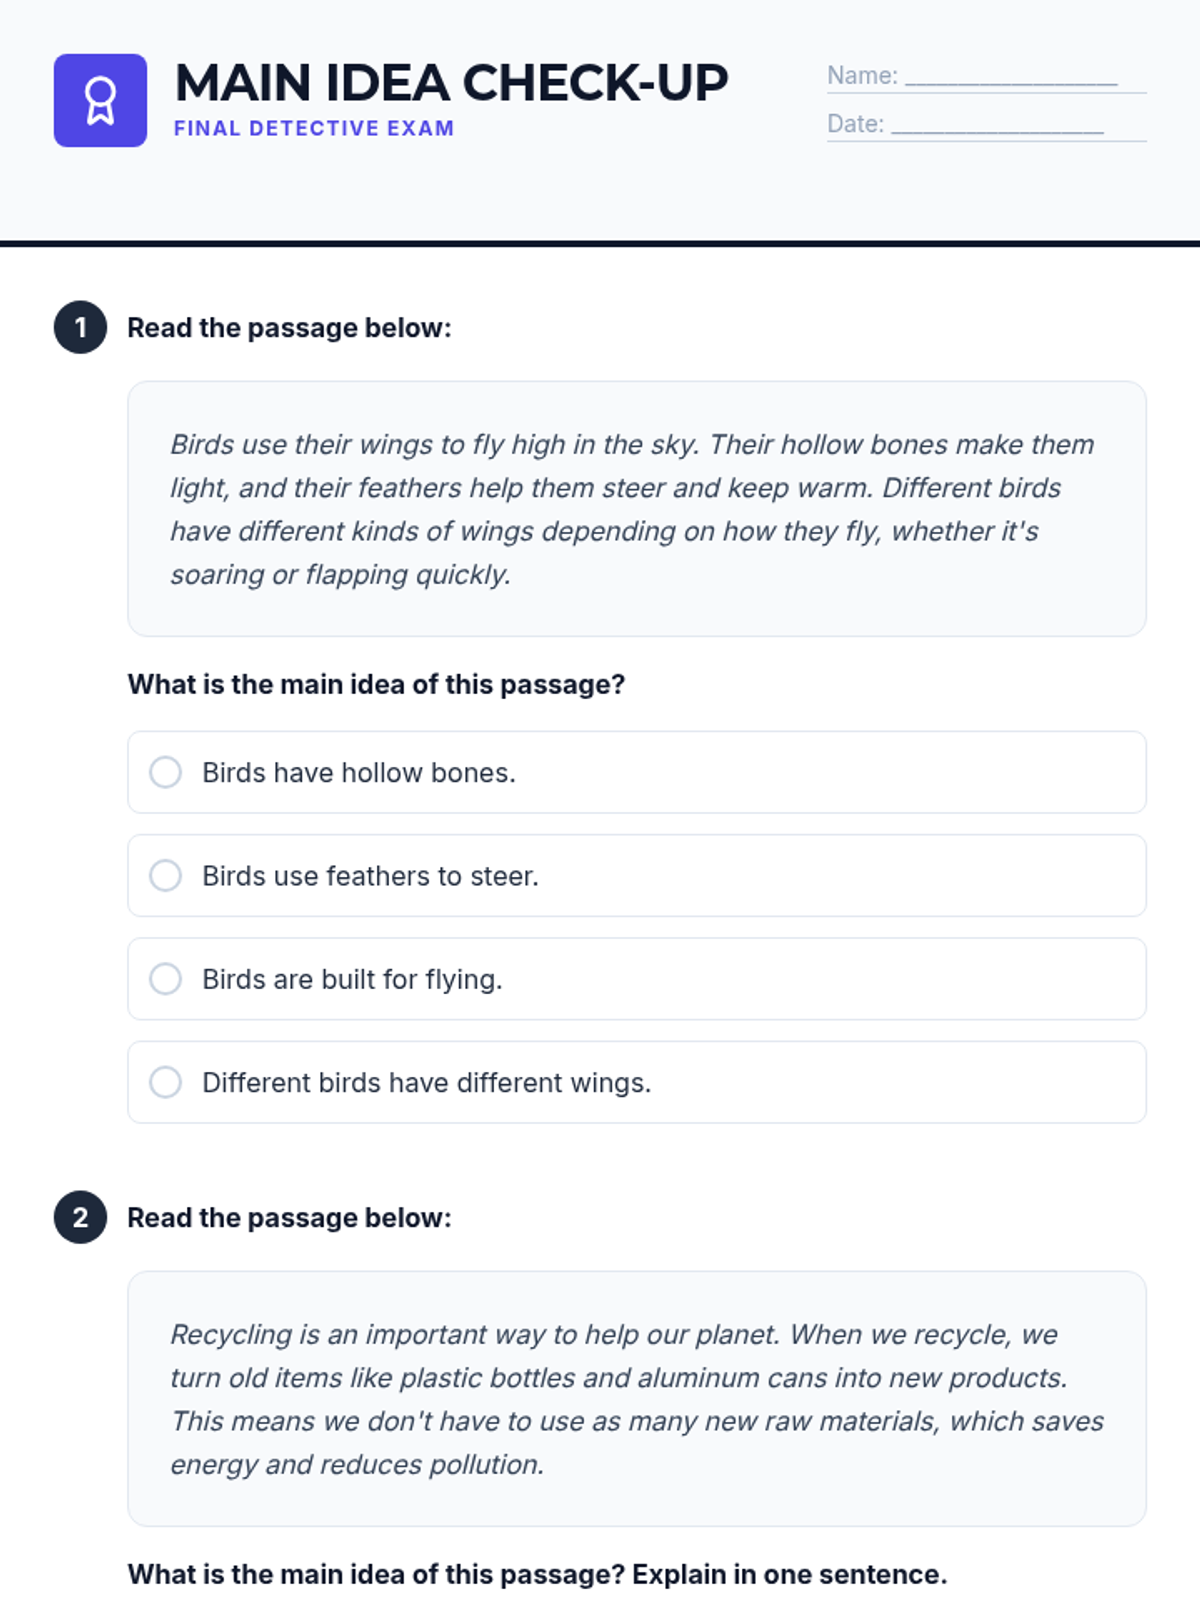
Task: Click the "Name:" label text
Action: (862, 76)
